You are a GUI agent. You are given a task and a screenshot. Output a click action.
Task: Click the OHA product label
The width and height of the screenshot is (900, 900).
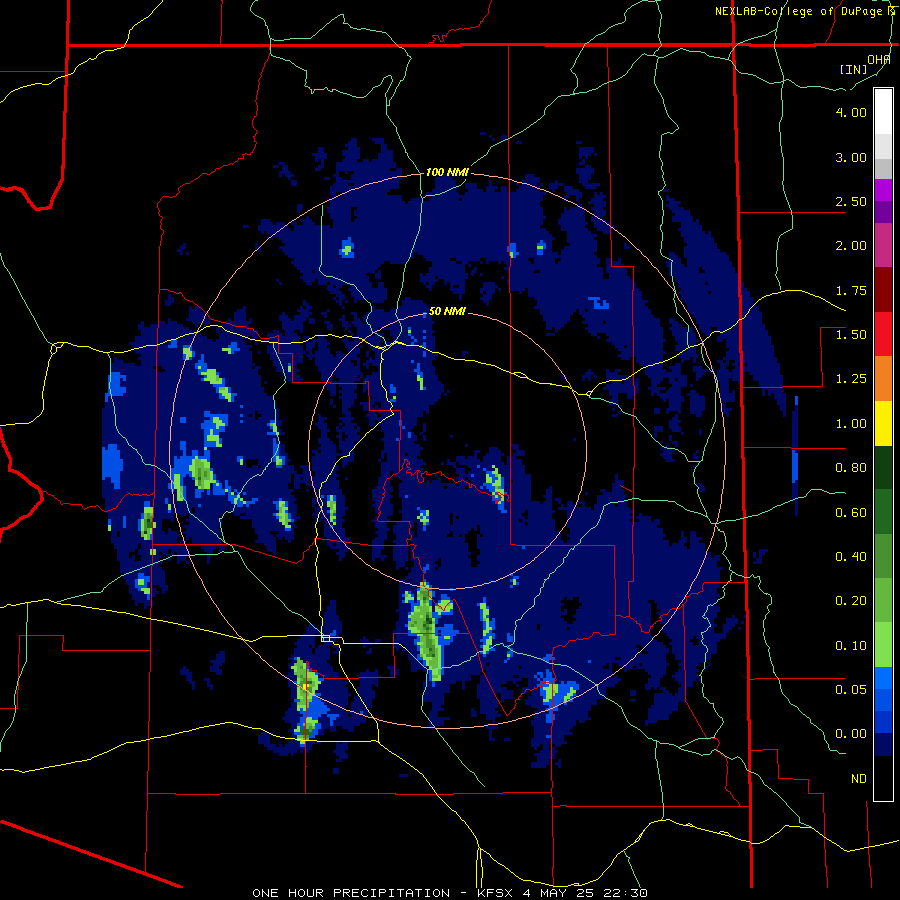click(878, 60)
